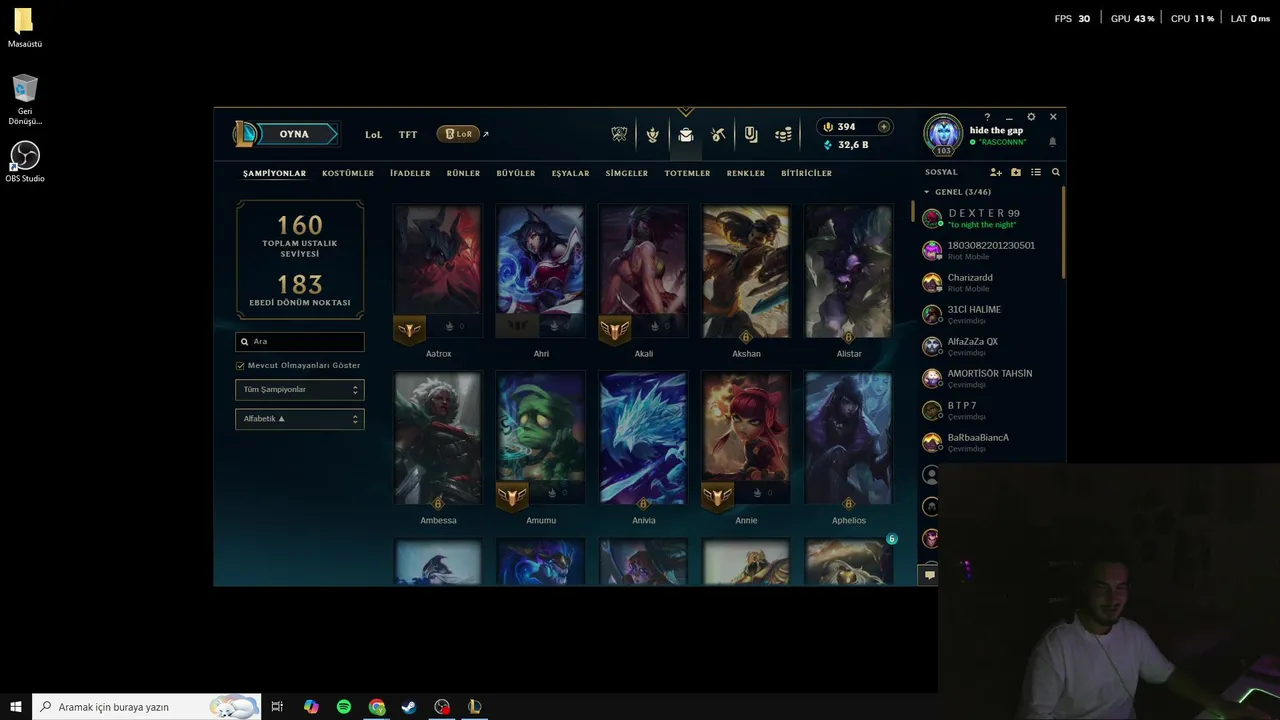This screenshot has width=1280, height=720.
Task: Open the Clash trophy icon in top navigation
Action: [619, 134]
